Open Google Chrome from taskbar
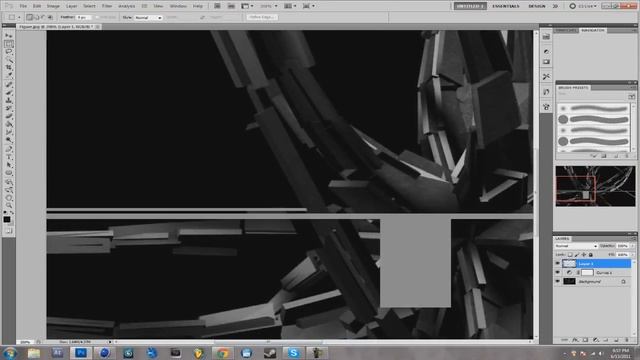Screen dimensions: 640x360 pos(222,353)
